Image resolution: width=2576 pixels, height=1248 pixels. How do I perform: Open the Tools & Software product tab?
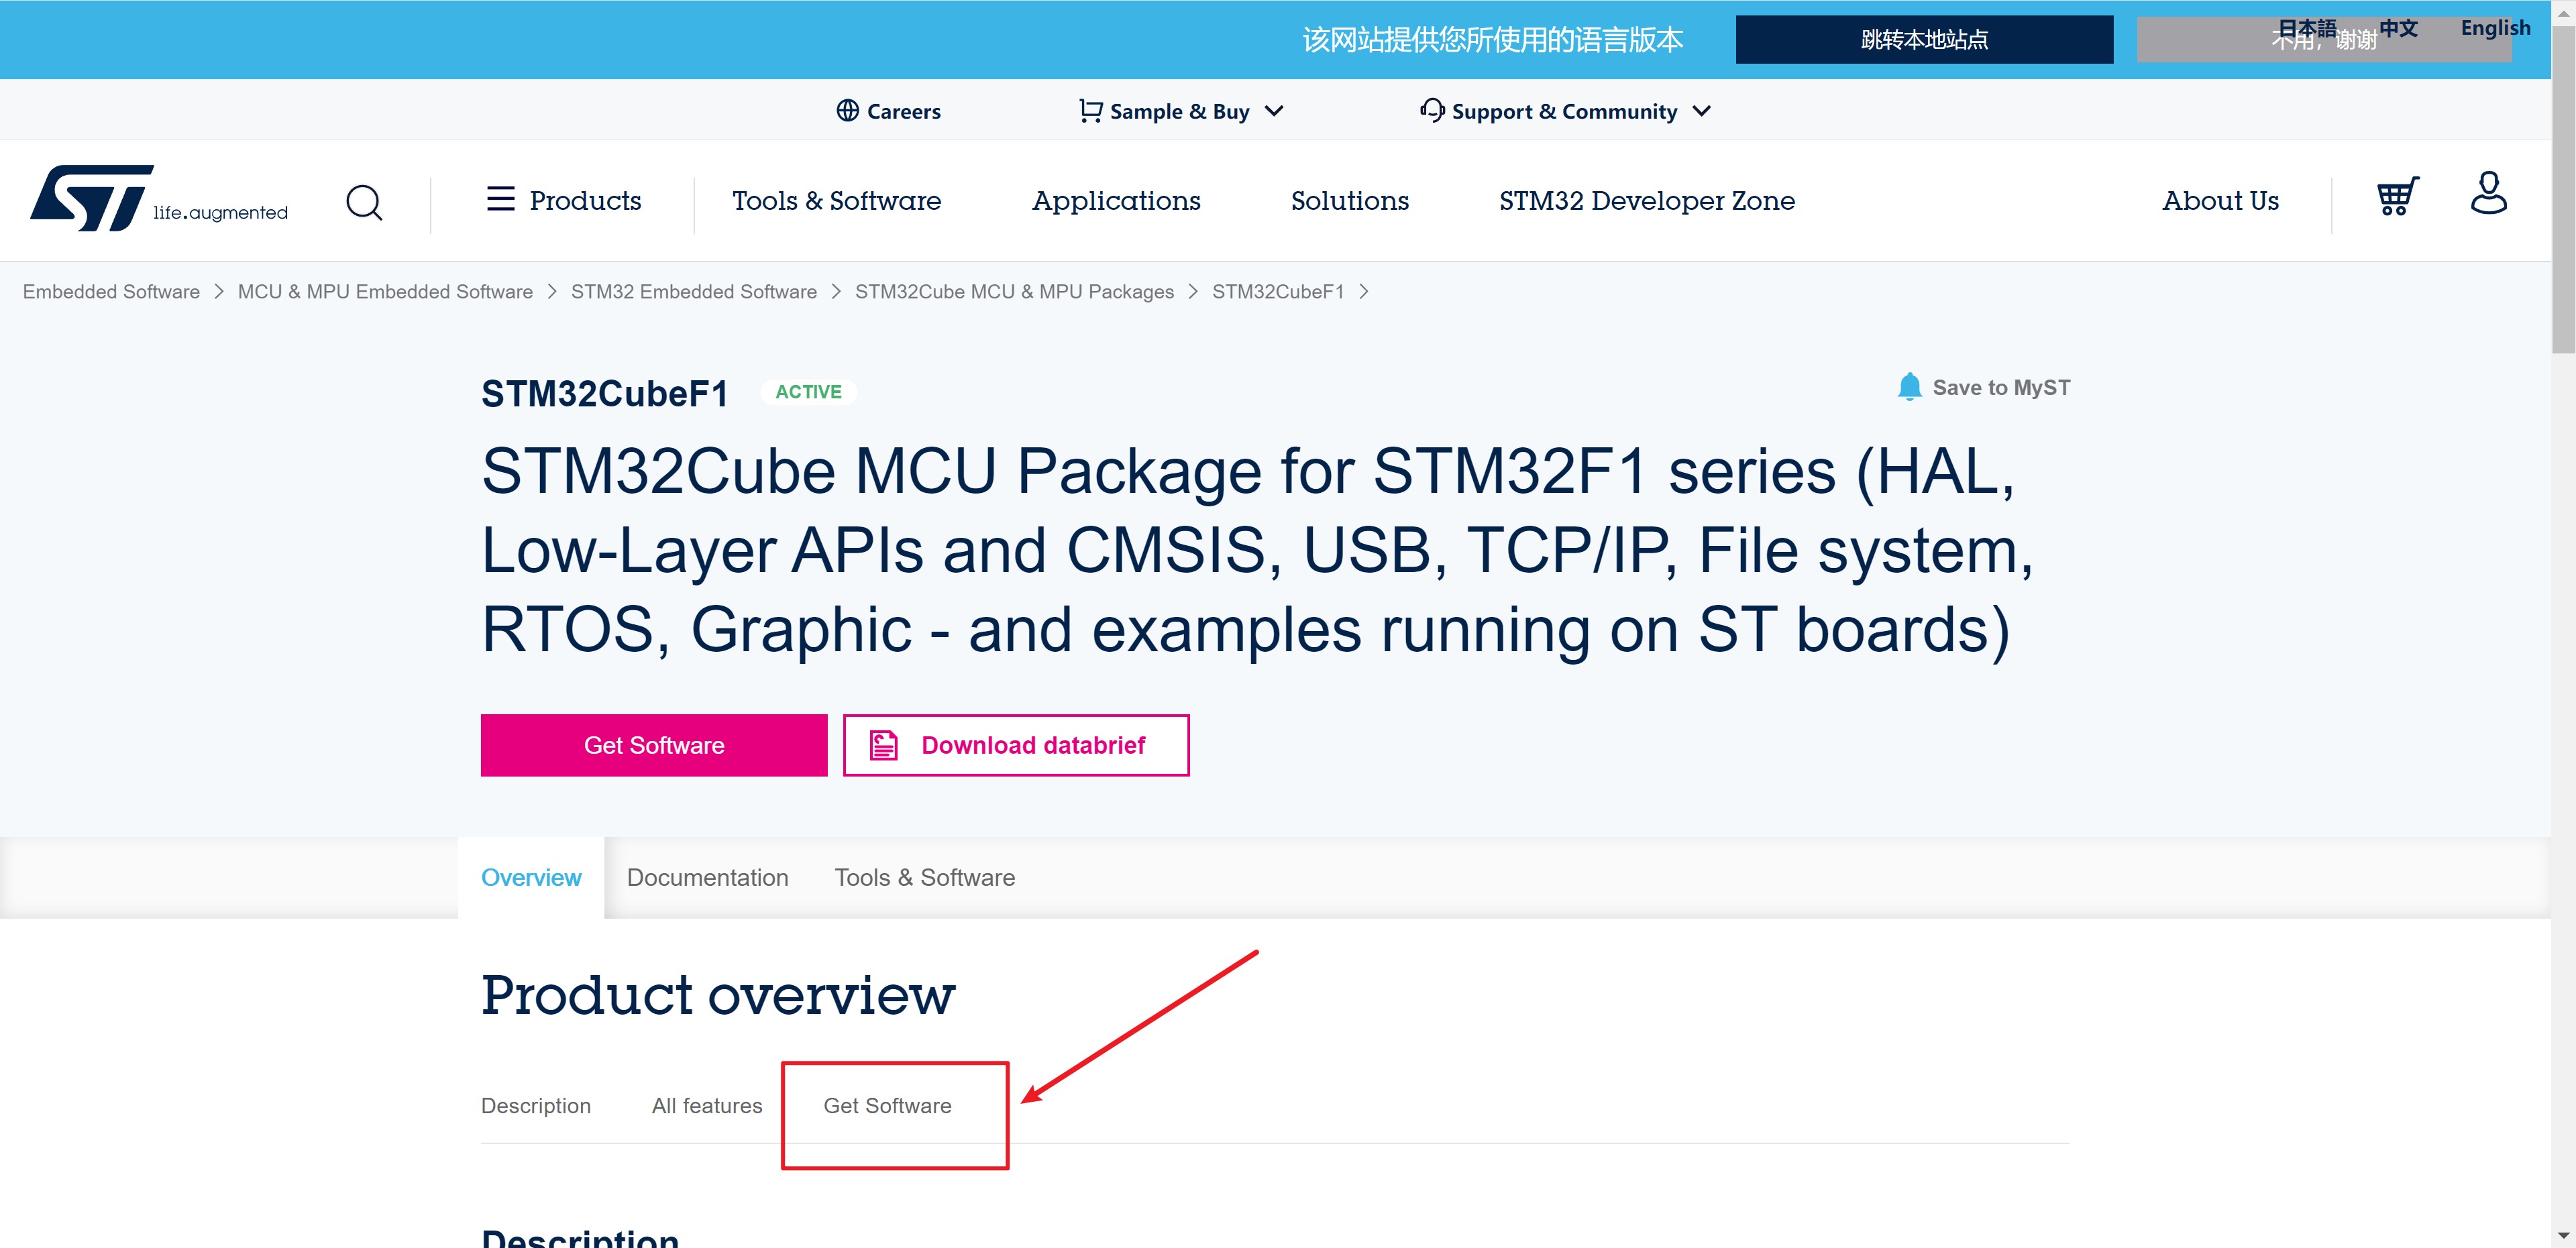click(924, 877)
